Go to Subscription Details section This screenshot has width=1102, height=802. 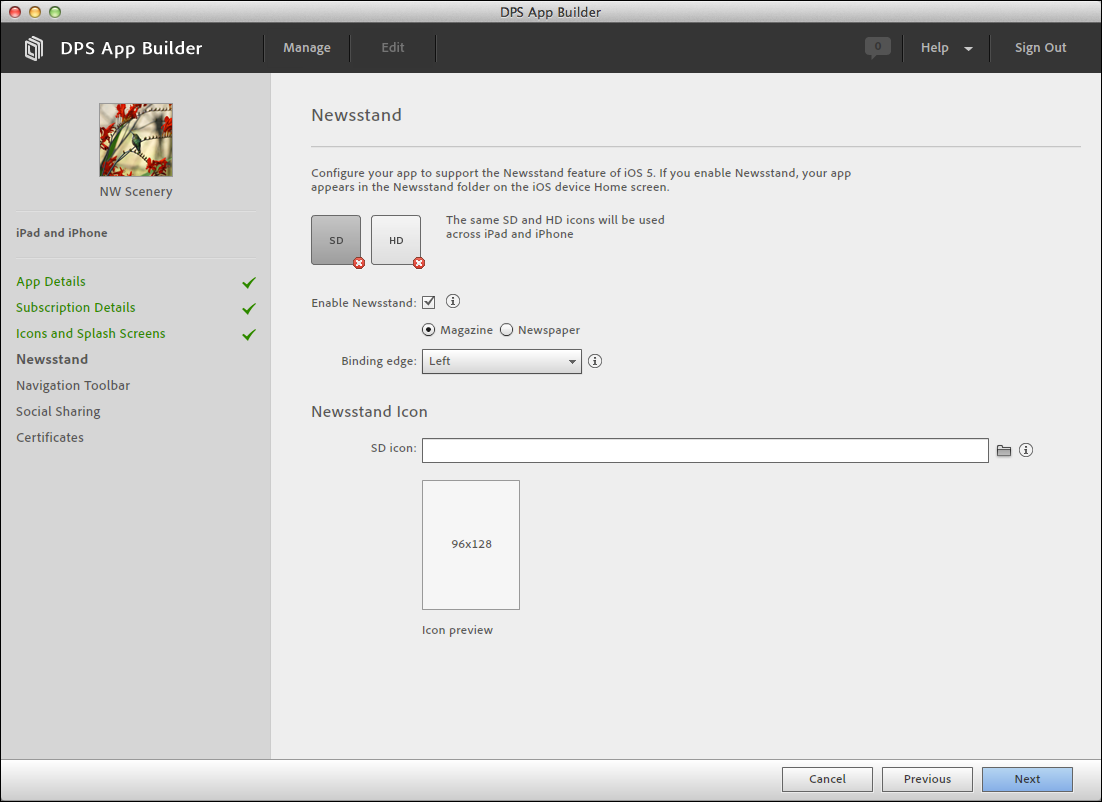76,307
